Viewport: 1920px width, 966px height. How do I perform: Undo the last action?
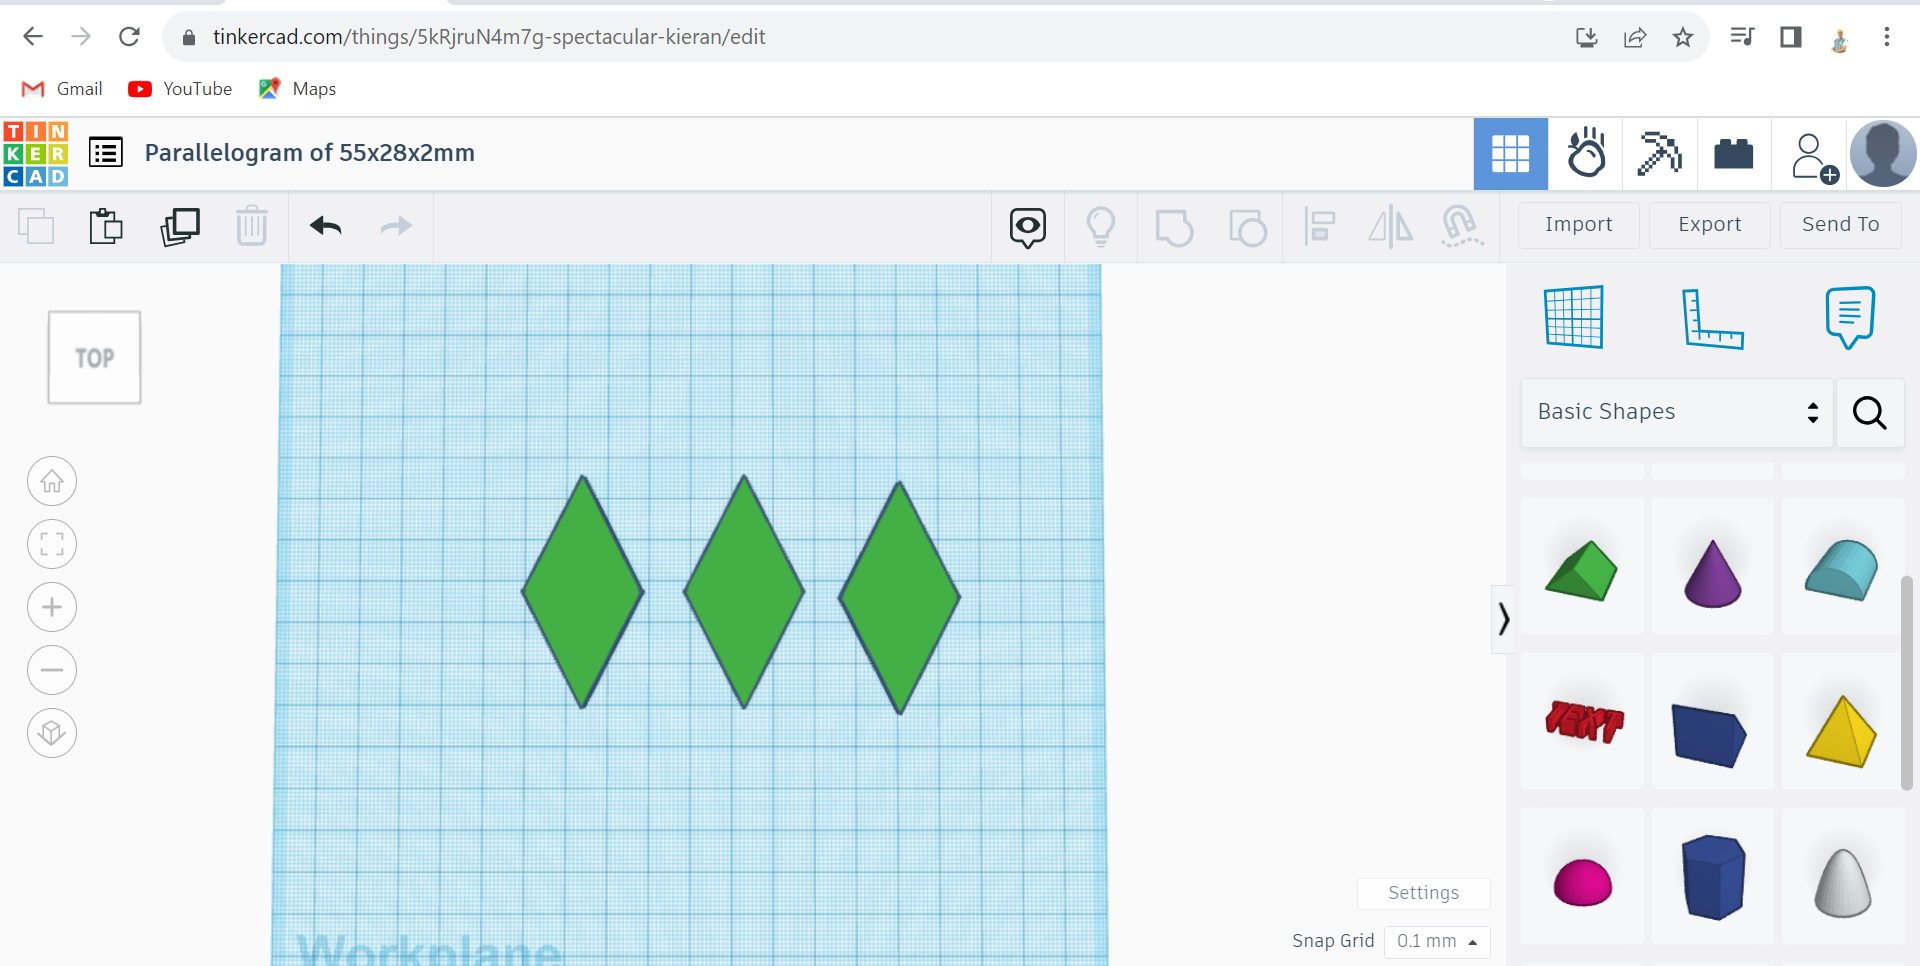tap(327, 226)
